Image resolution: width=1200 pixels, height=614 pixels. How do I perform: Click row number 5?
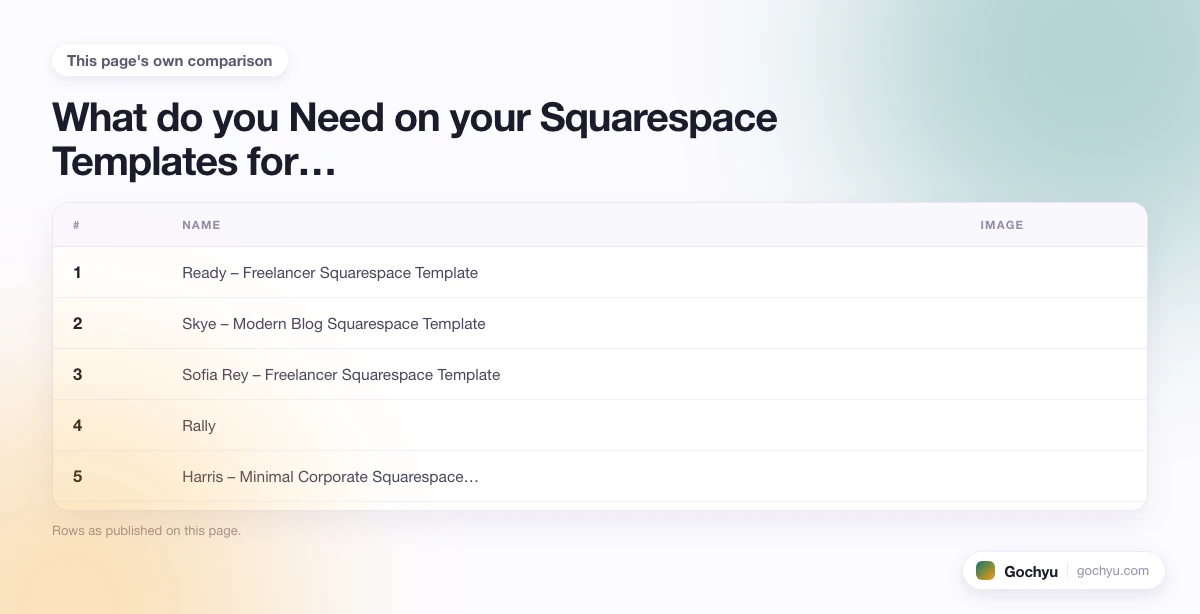[77, 476]
